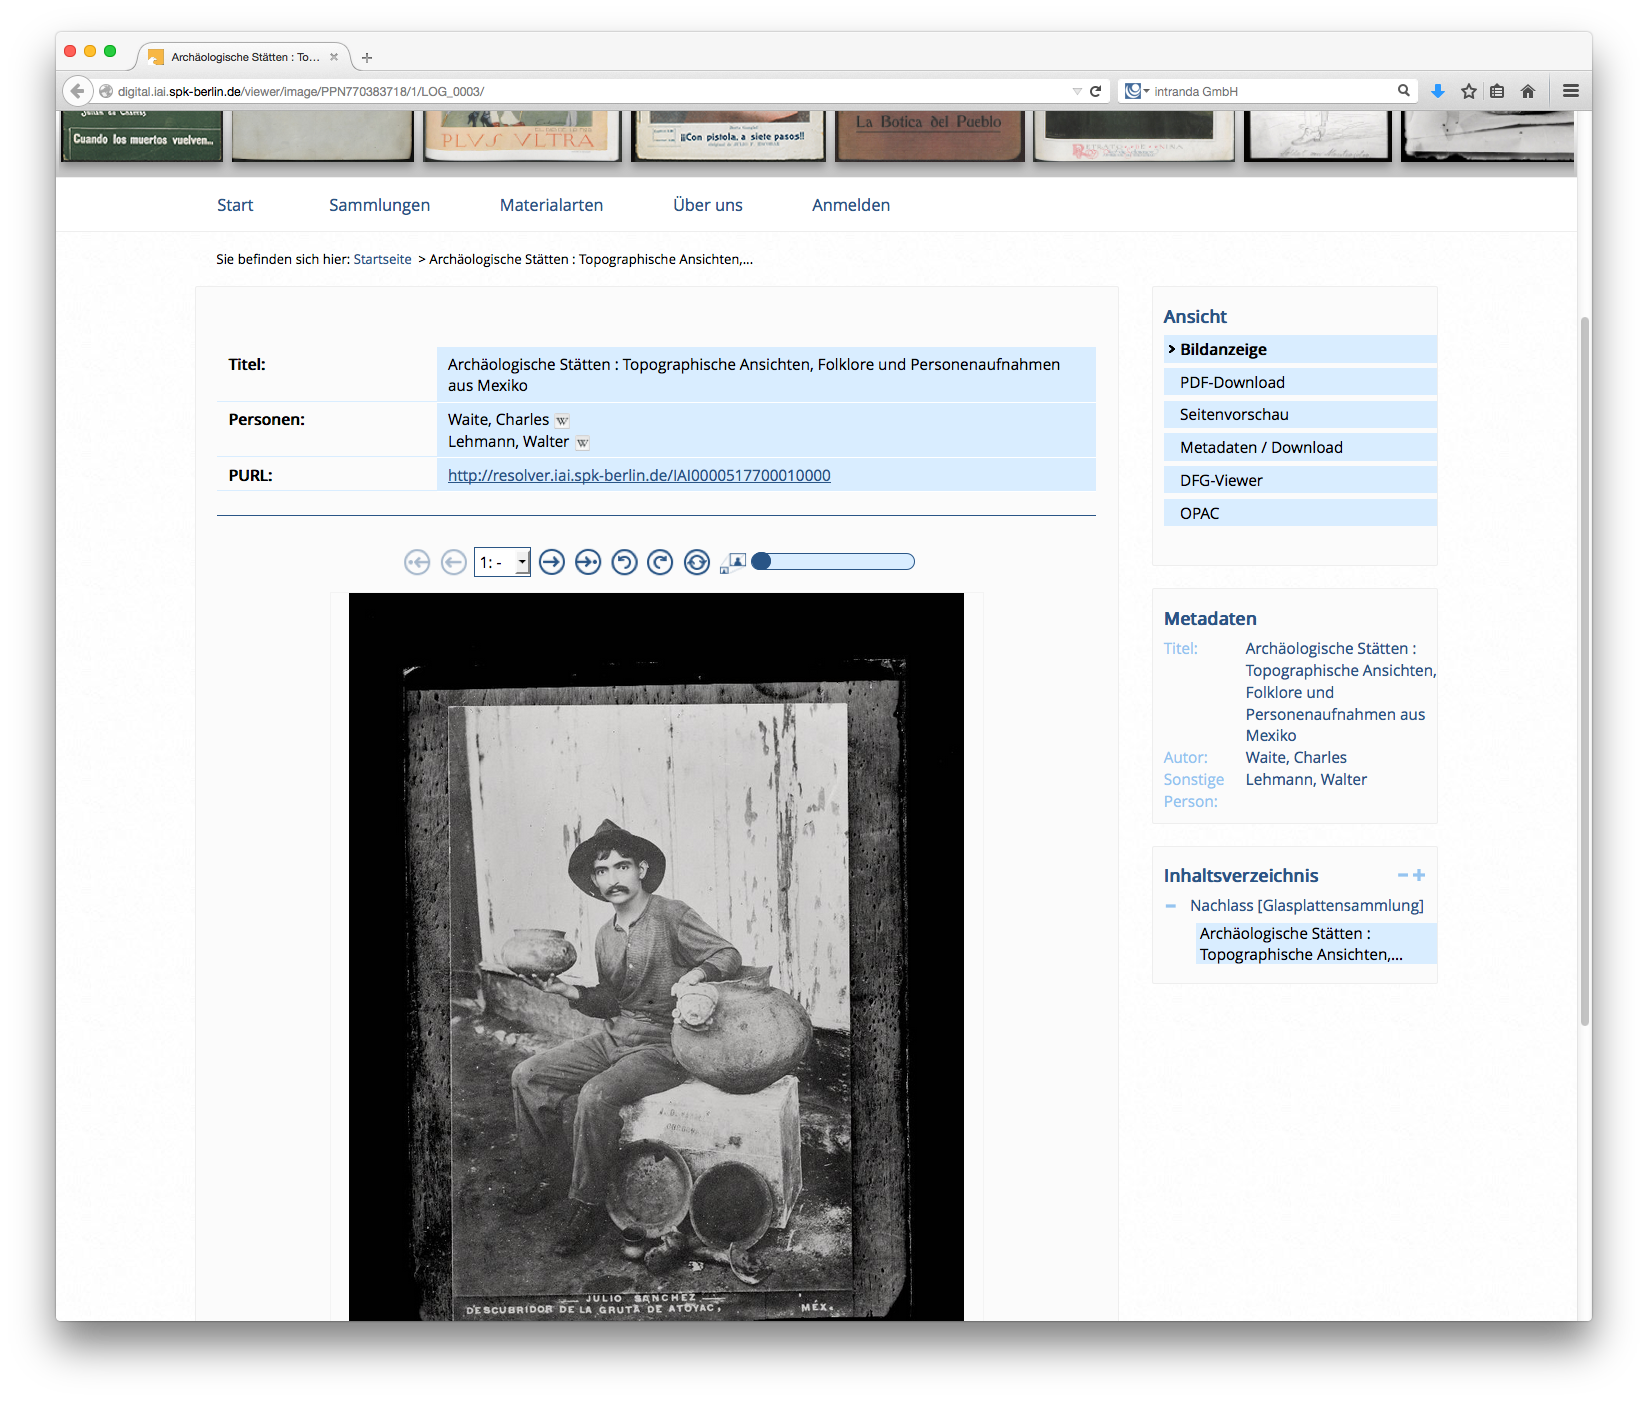Screen dimensions: 1648x1401
Task: Collapse all table of contents entries
Action: (x=1403, y=875)
